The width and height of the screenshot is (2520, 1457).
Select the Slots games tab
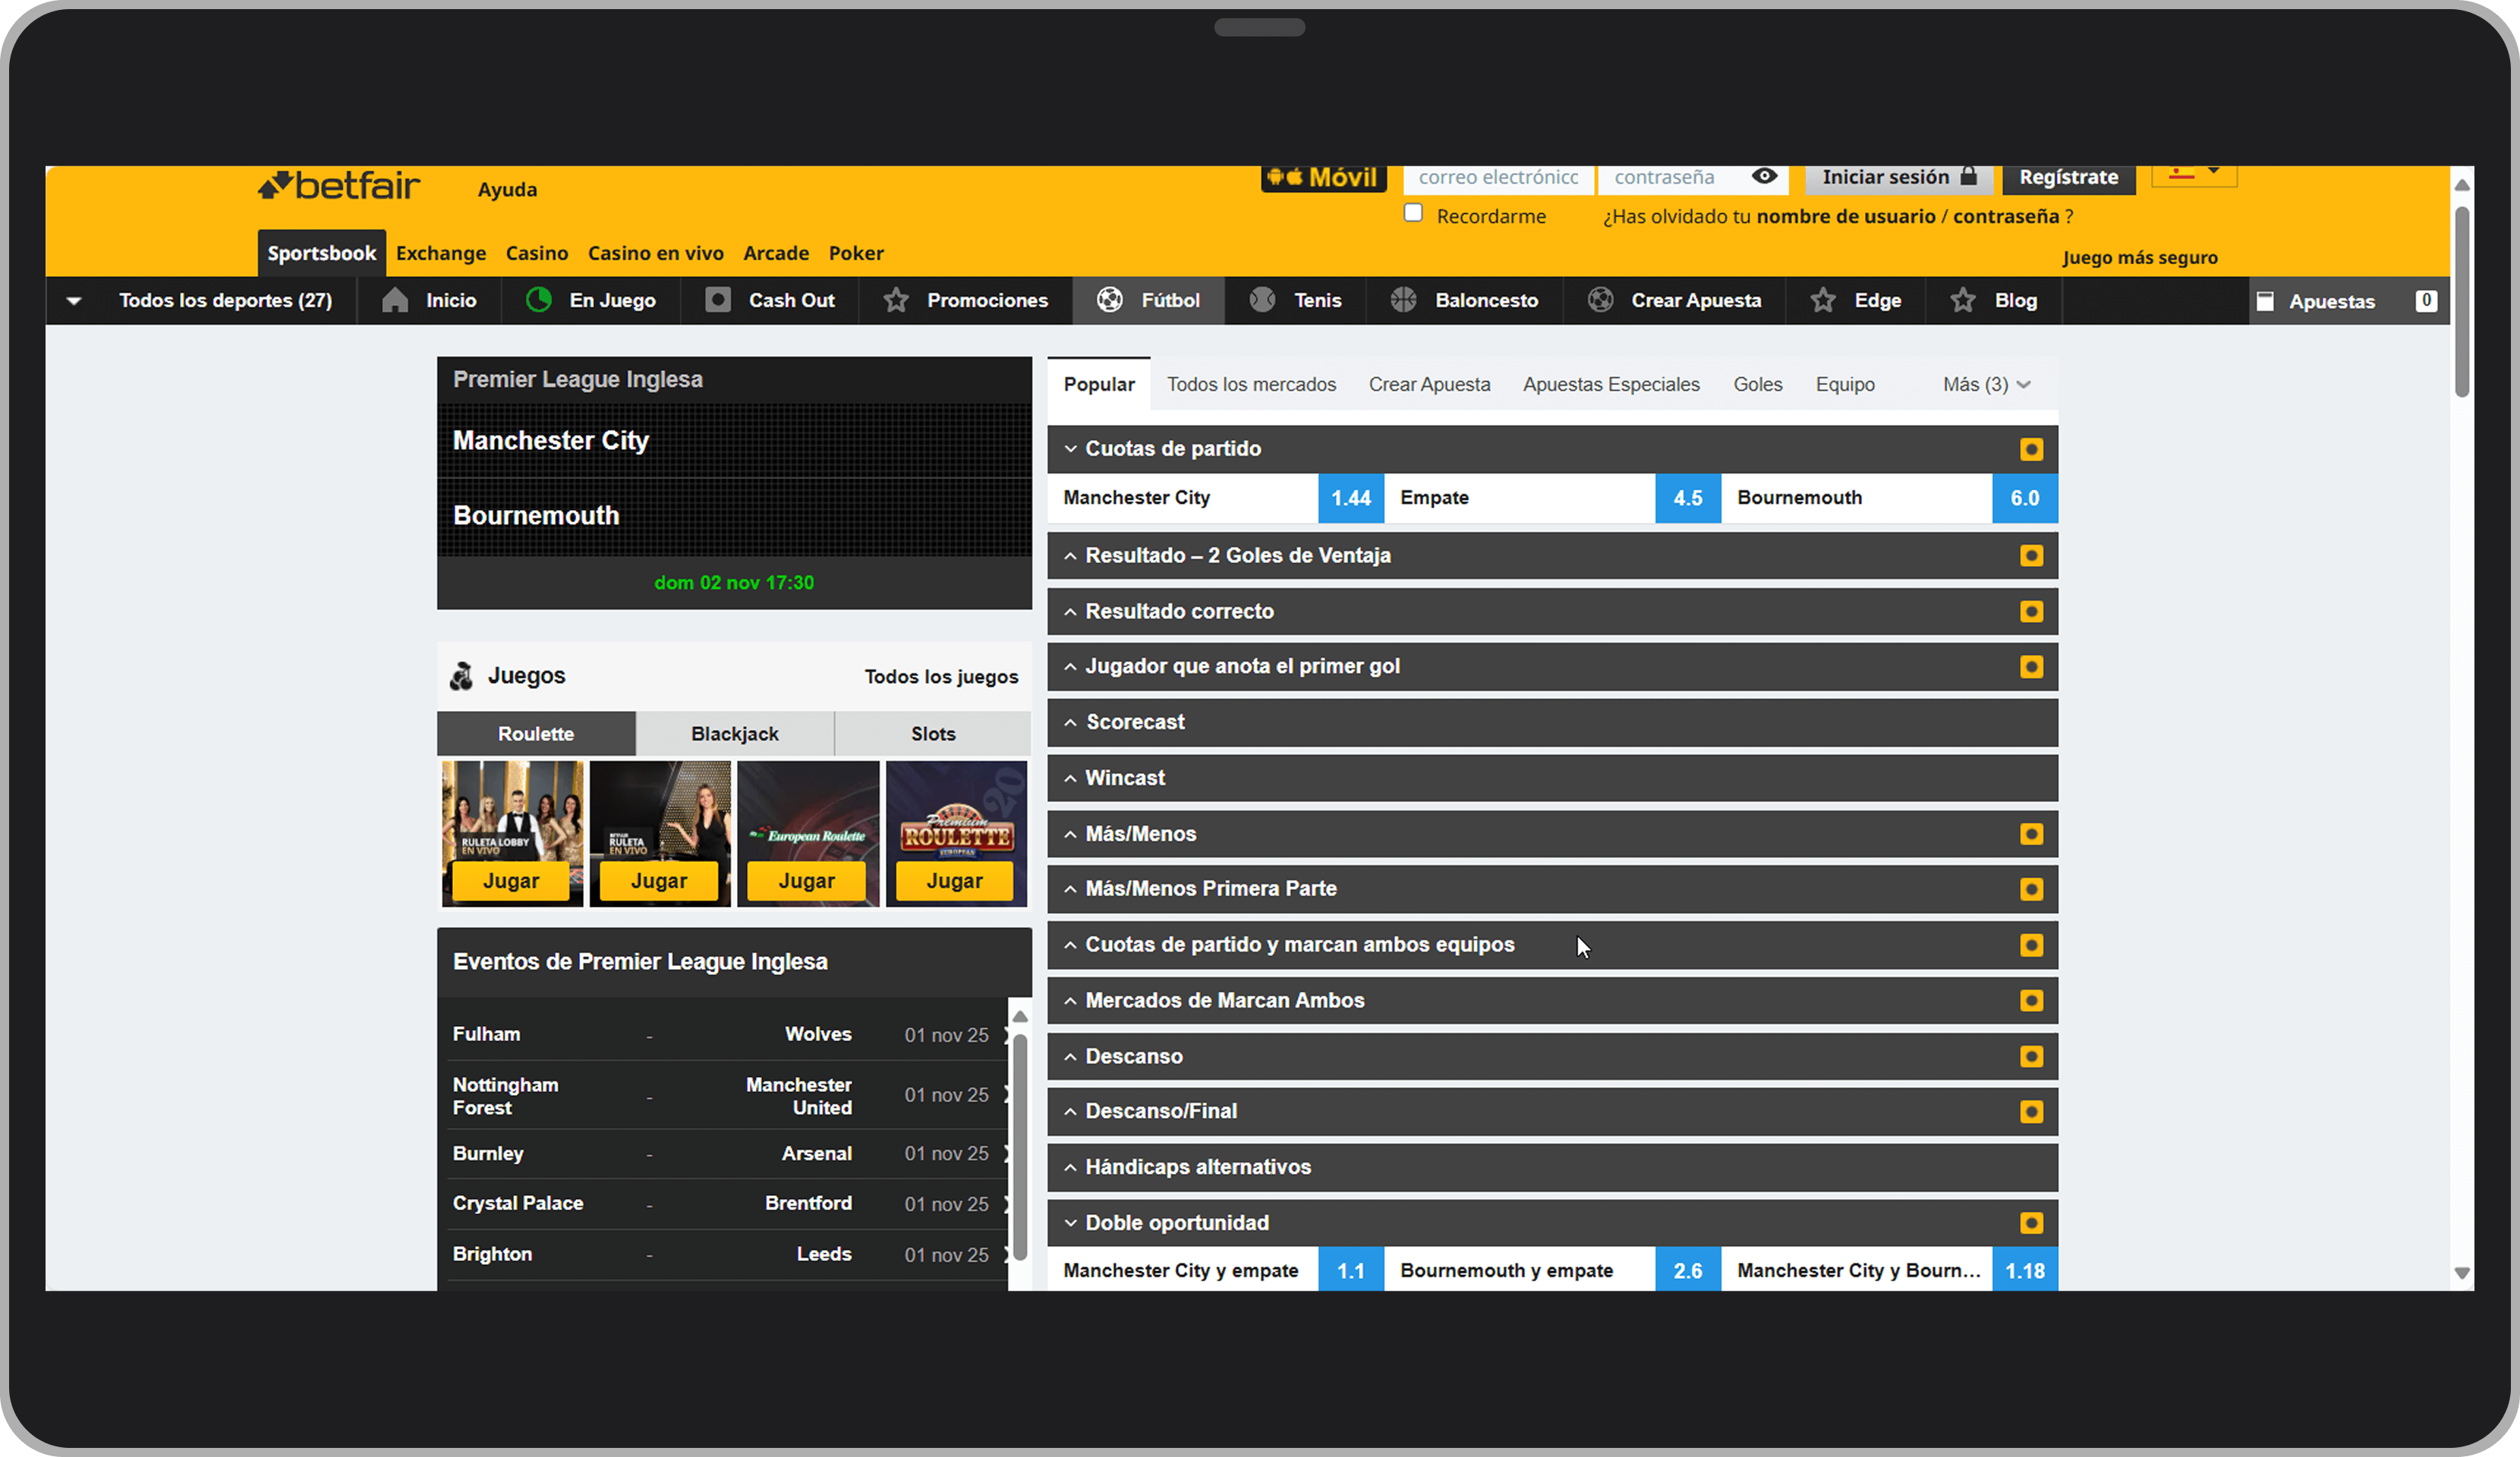pyautogui.click(x=933, y=734)
